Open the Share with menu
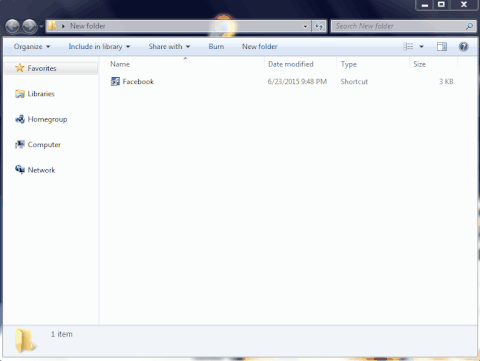This screenshot has height=361, width=480. coord(169,47)
